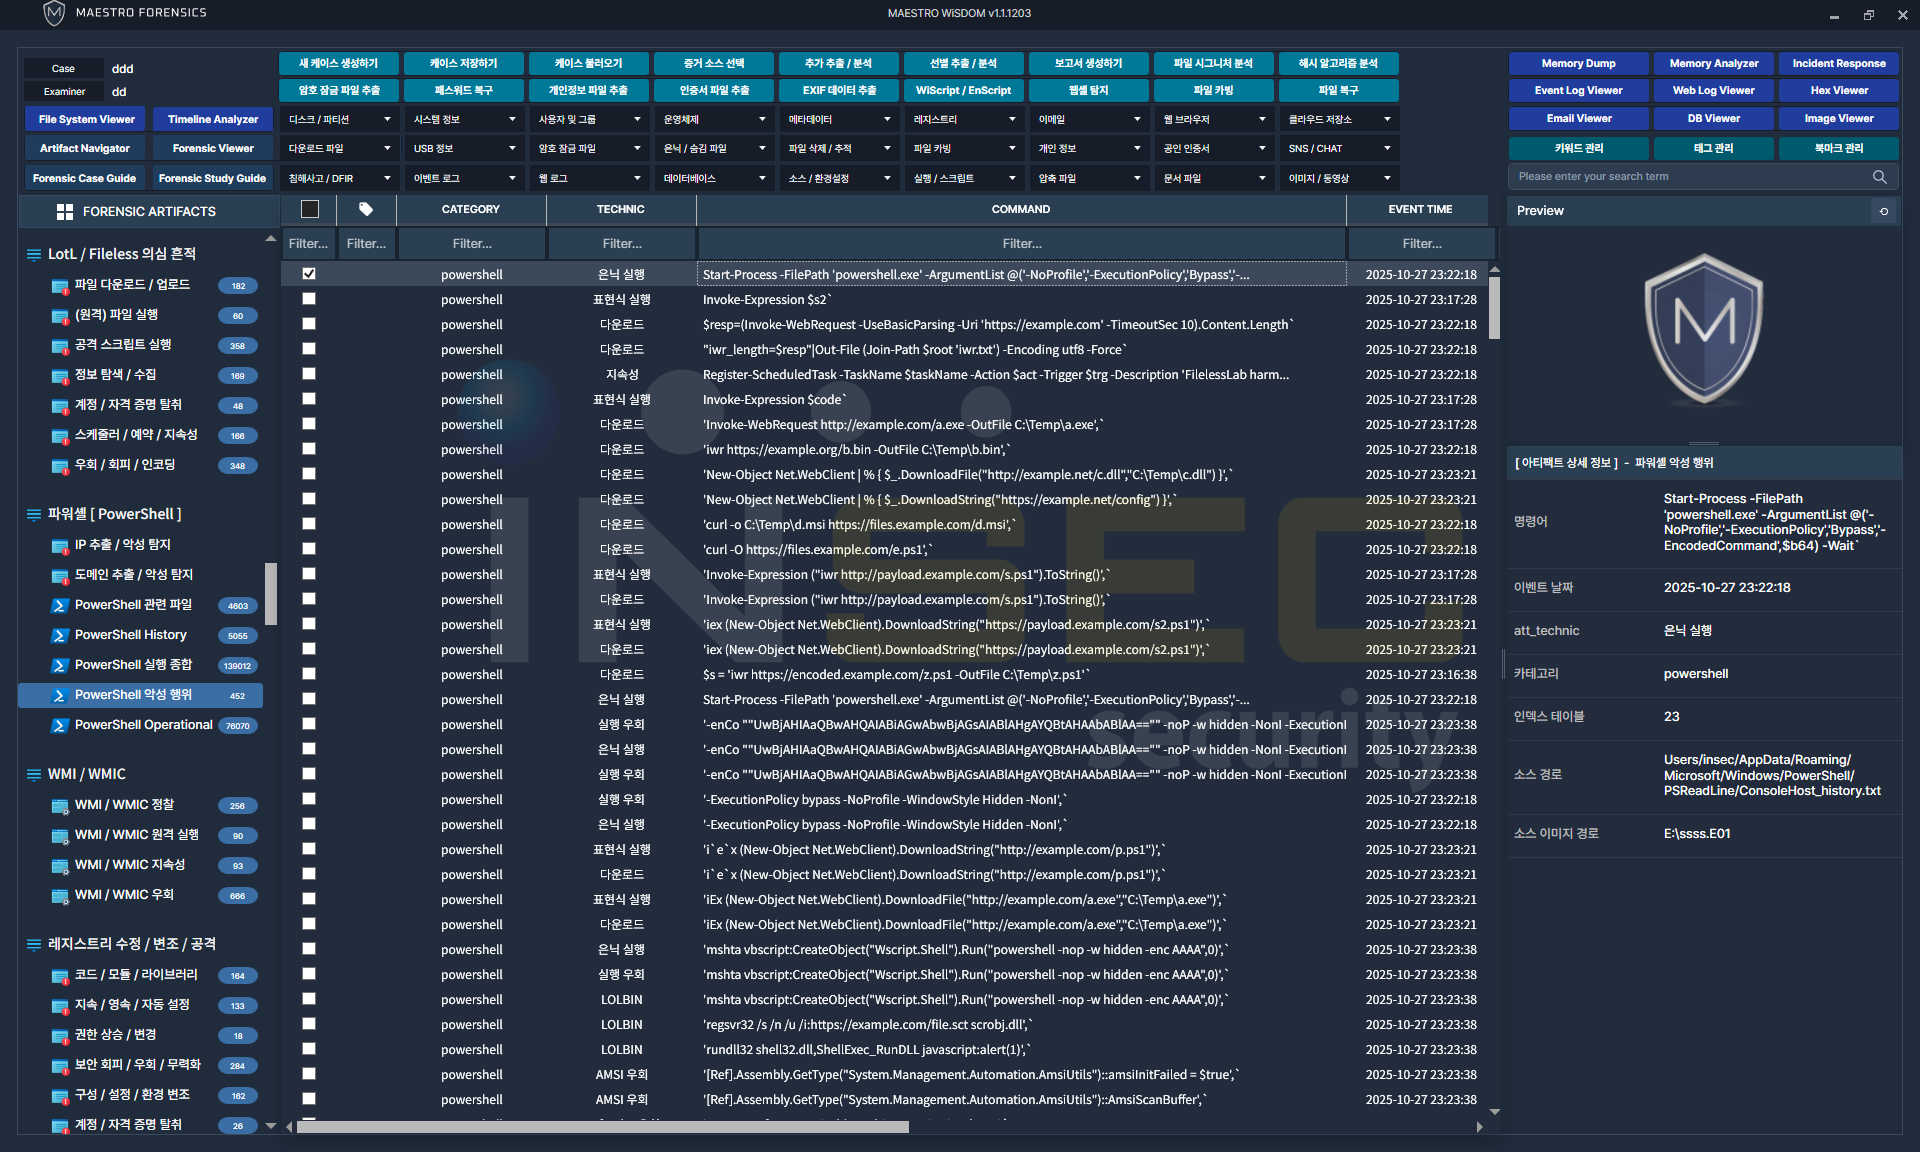
Task: Uncheck the first row's checked checkbox
Action: pyautogui.click(x=309, y=273)
